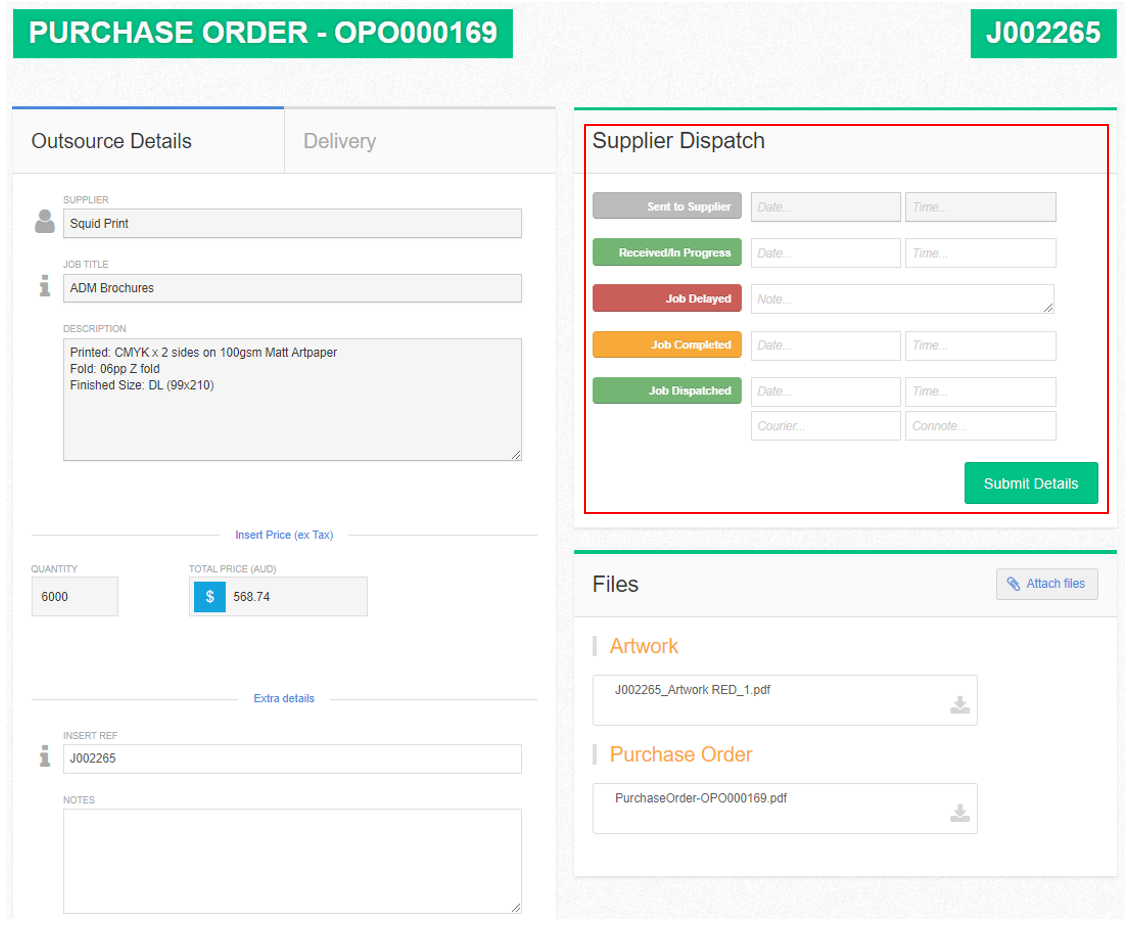Click the Submit Details button
Image resolution: width=1133 pixels, height=936 pixels.
pos(1031,484)
